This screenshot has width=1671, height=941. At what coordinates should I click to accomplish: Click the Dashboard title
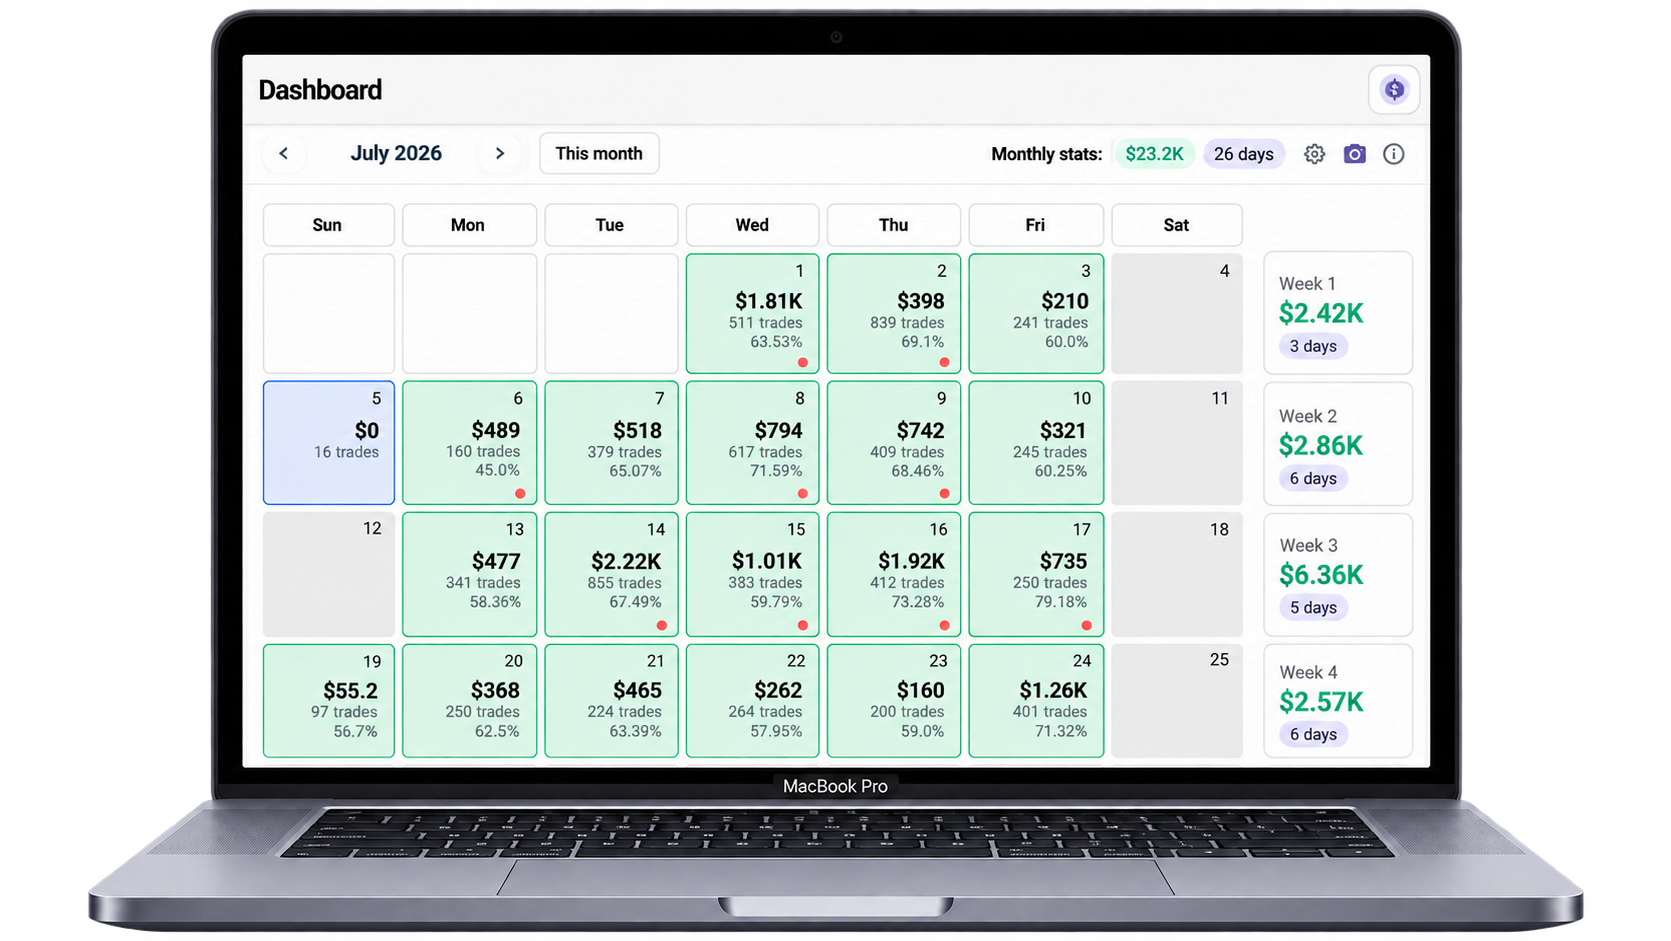320,90
